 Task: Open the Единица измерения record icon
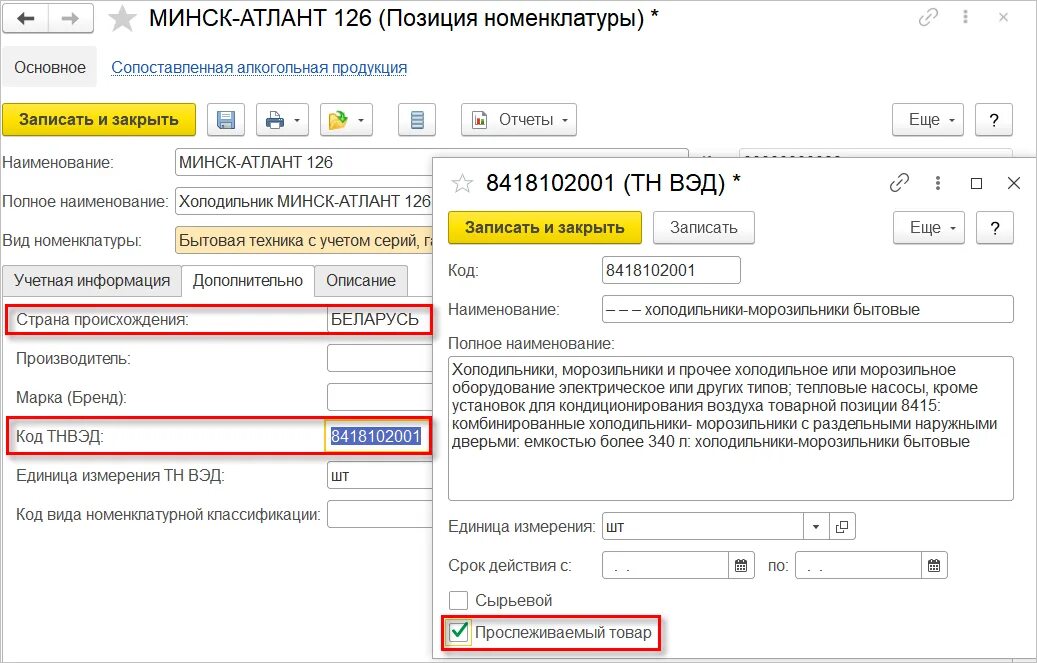pyautogui.click(x=841, y=527)
